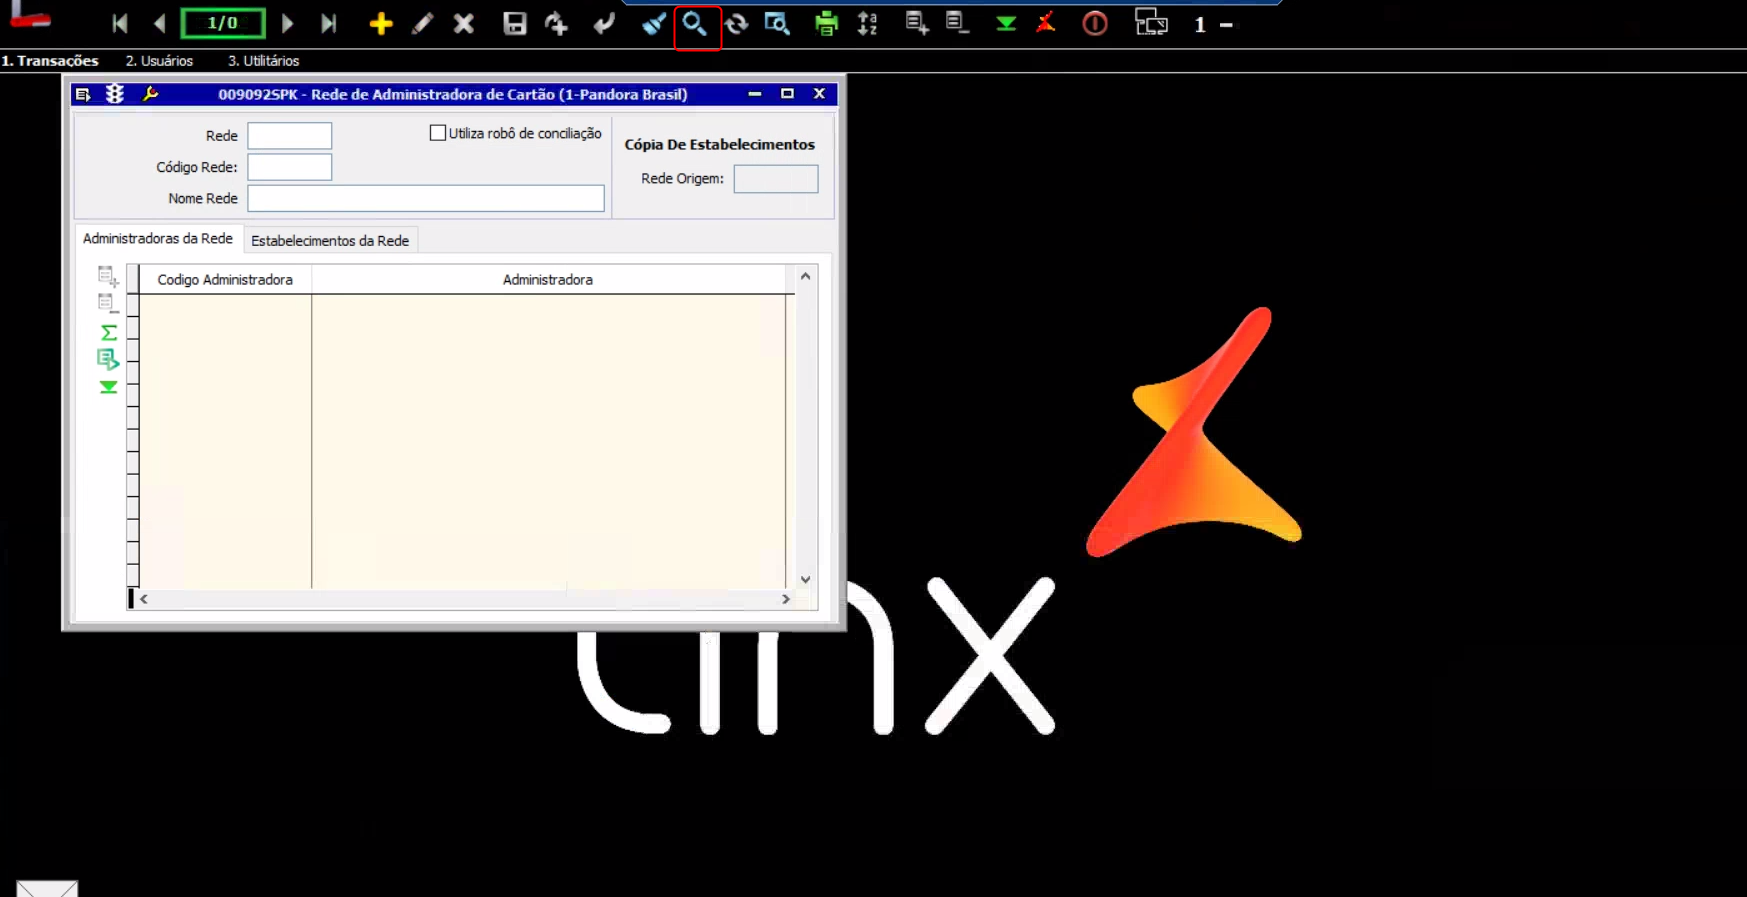Screen dimensions: 1747x897
Task: Go to the next record
Action: (288, 23)
